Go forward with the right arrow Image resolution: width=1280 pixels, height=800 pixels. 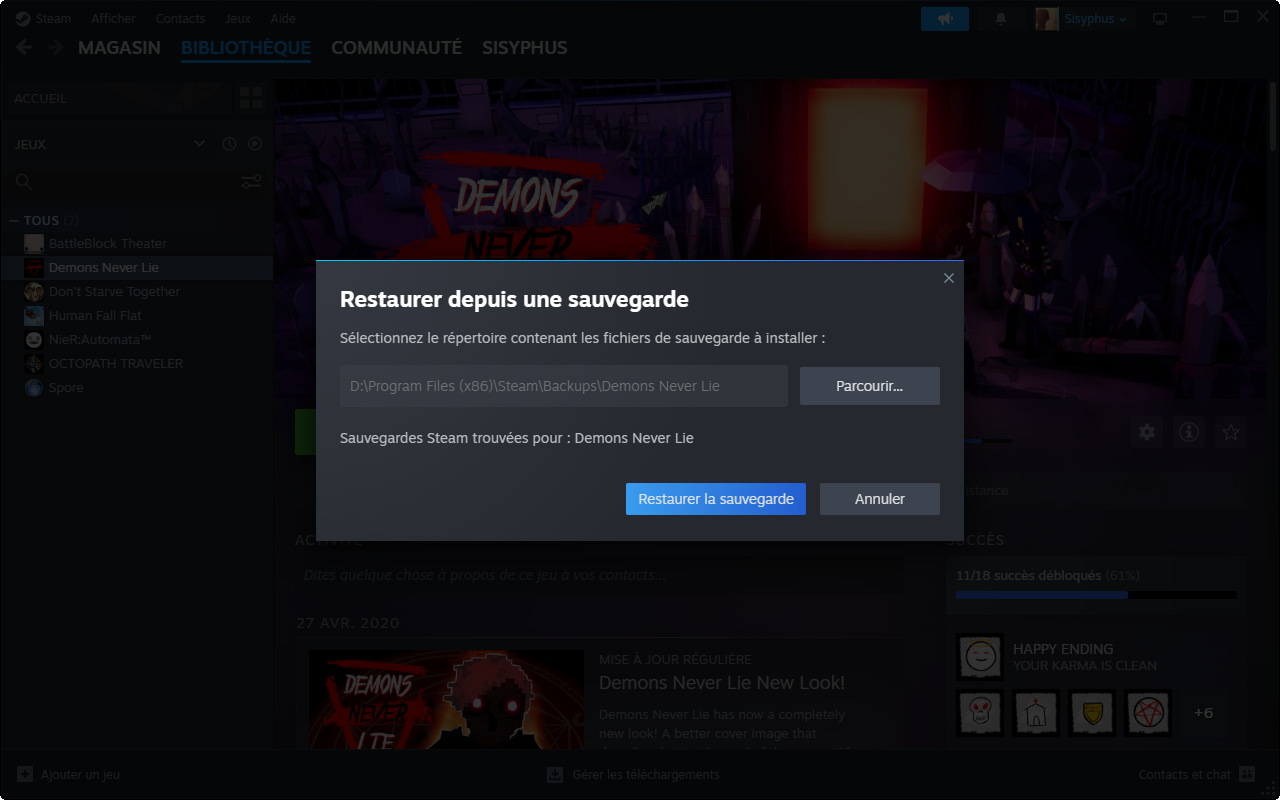(56, 48)
